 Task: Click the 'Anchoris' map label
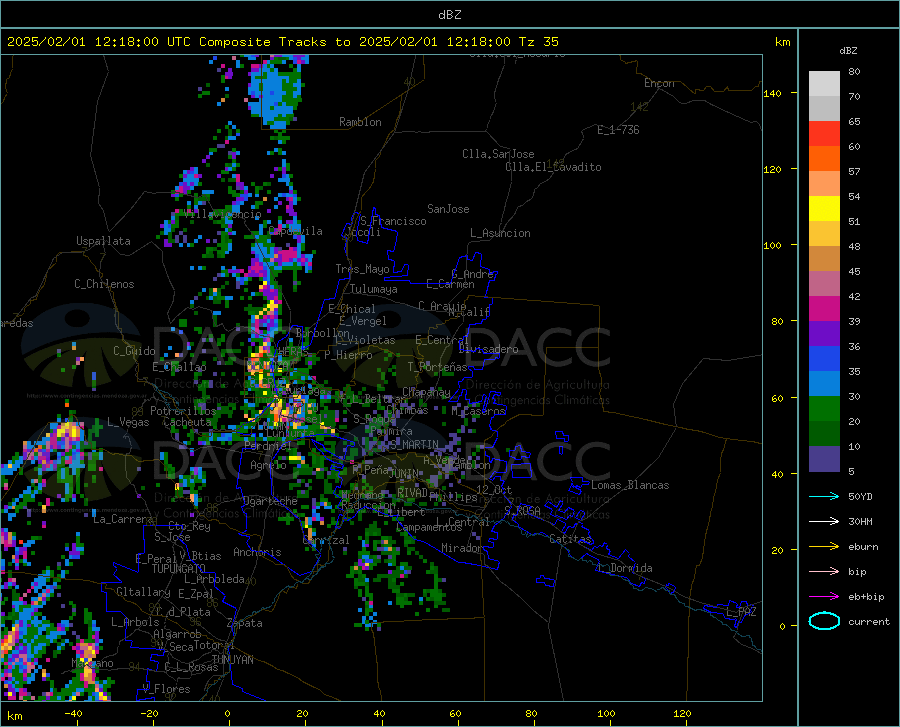(257, 552)
